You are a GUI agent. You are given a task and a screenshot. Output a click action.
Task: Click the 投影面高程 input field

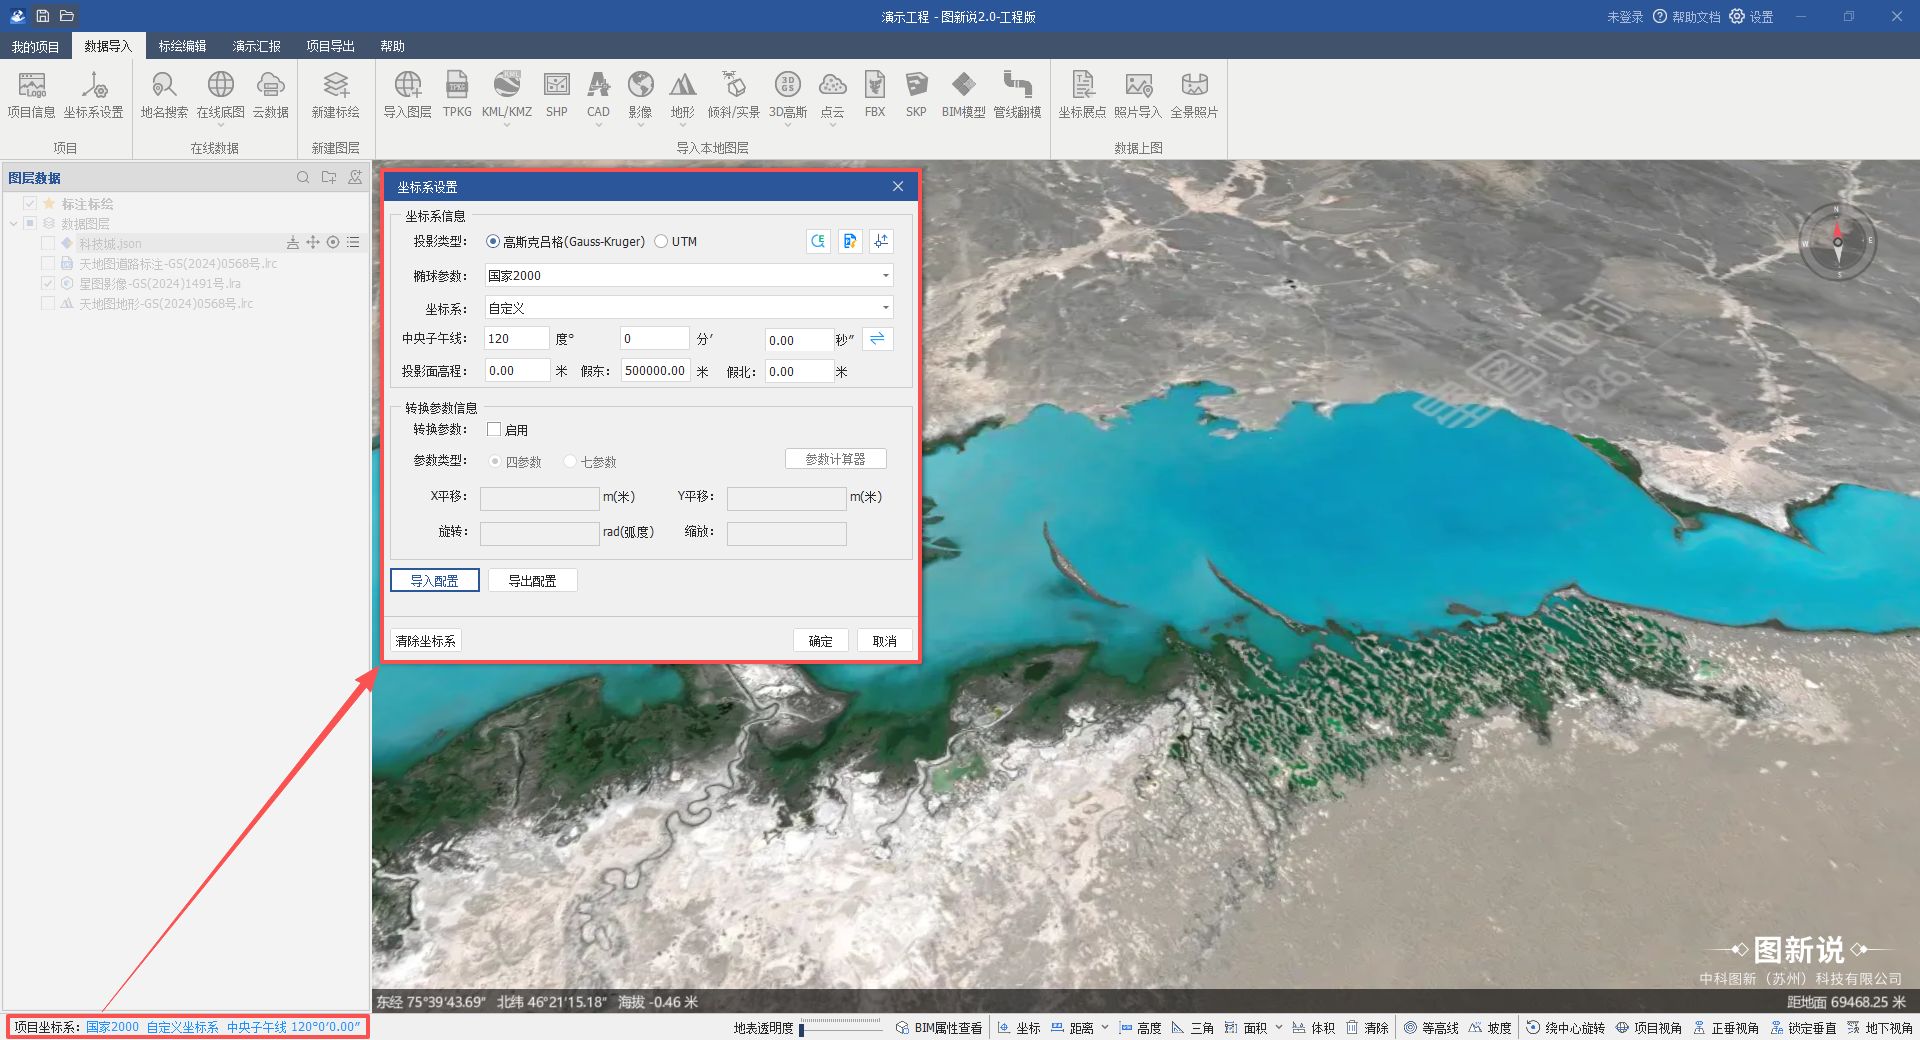click(x=517, y=371)
